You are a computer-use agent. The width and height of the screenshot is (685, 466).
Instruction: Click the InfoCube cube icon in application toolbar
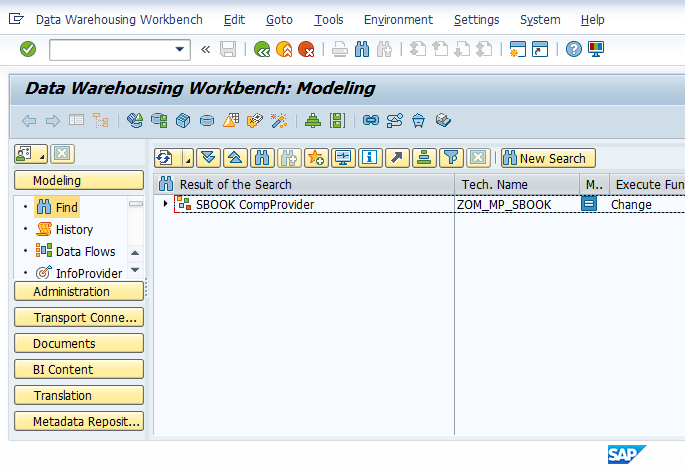[183, 121]
